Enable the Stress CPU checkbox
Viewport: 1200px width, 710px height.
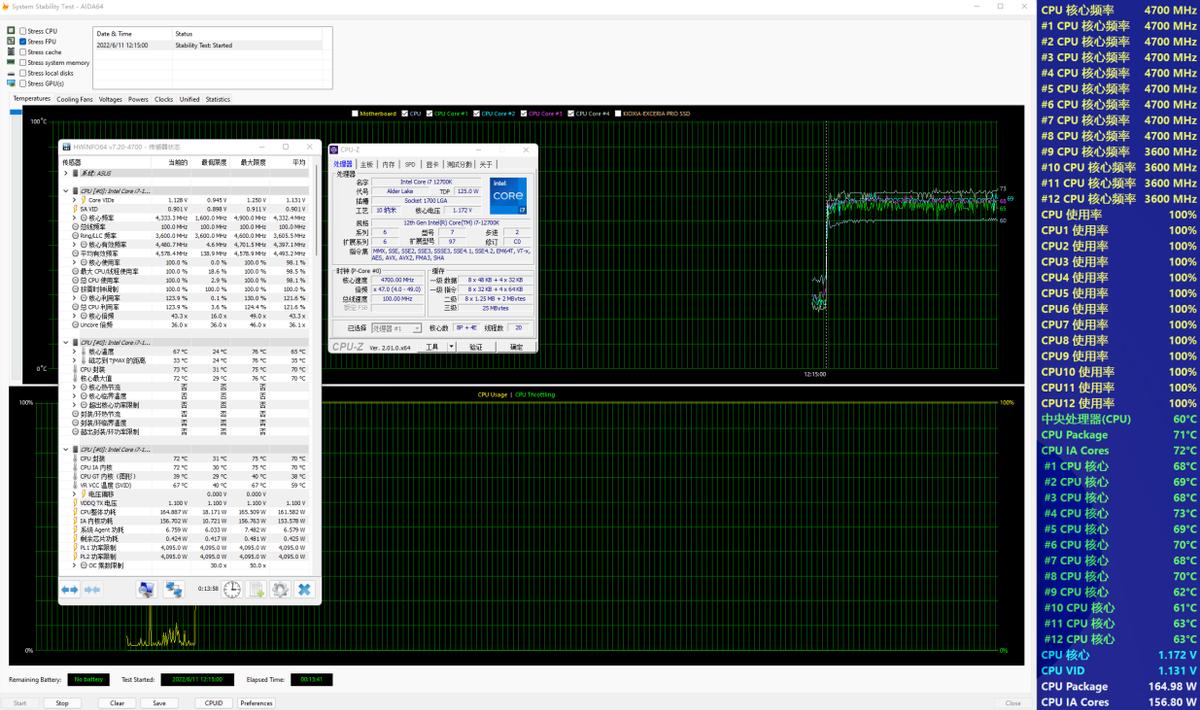[x=23, y=31]
